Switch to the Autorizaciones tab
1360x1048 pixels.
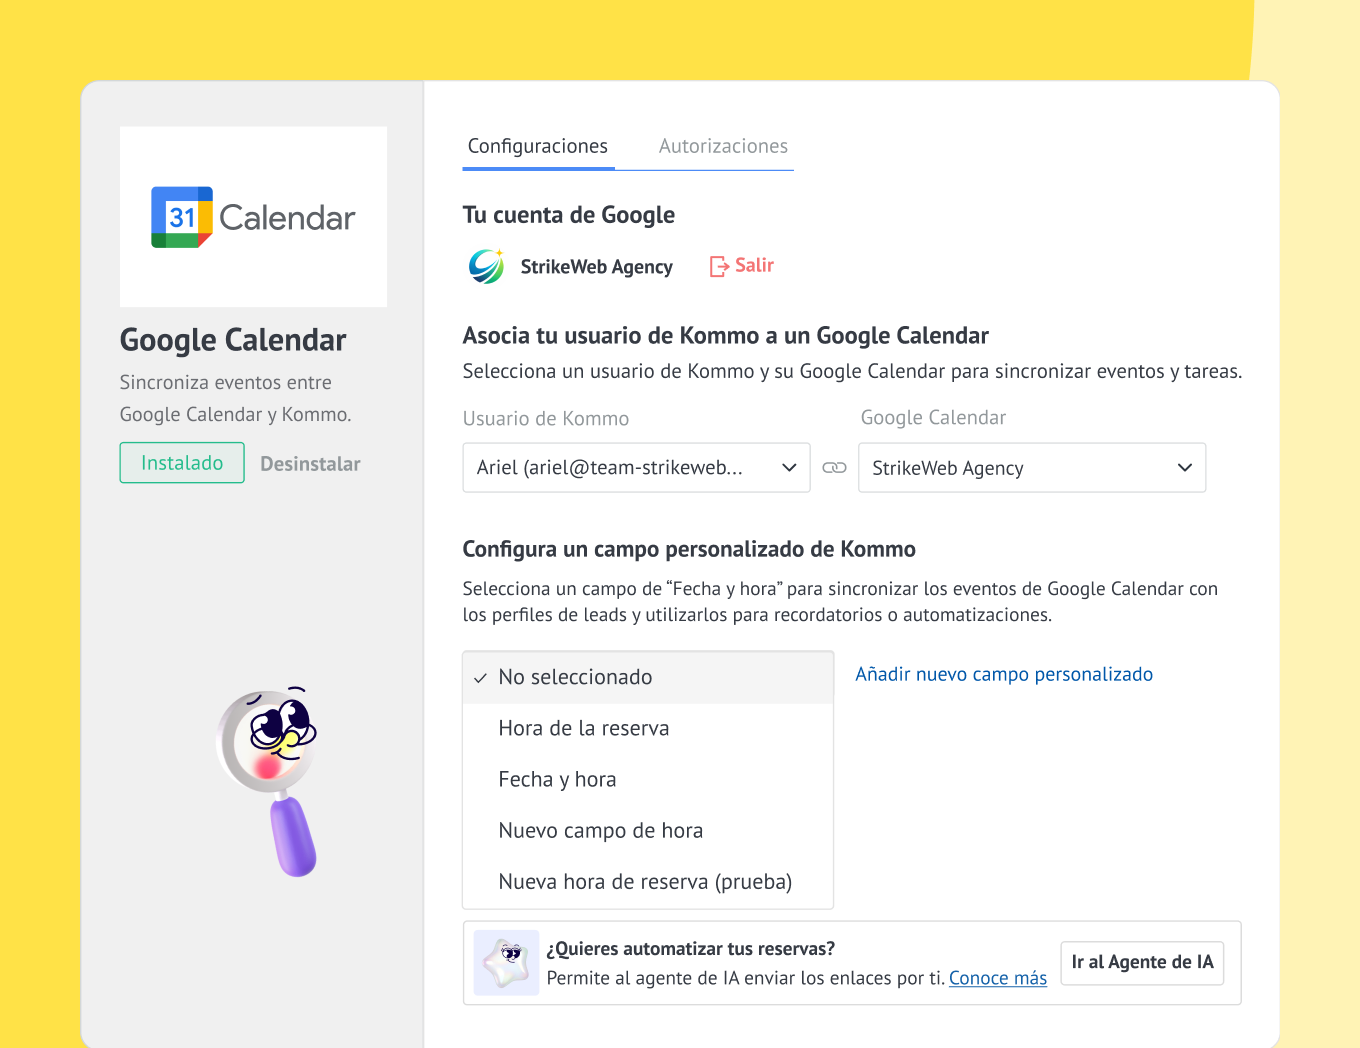click(x=723, y=146)
